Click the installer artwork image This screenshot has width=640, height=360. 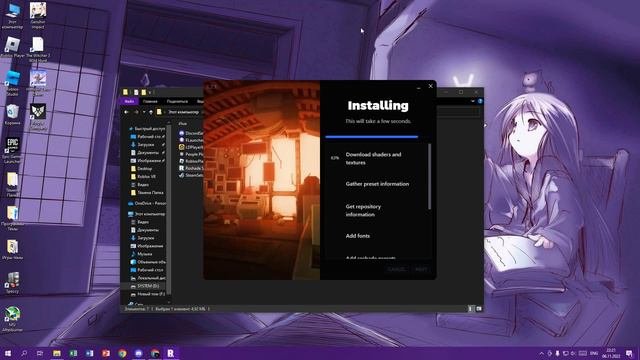[x=262, y=180]
